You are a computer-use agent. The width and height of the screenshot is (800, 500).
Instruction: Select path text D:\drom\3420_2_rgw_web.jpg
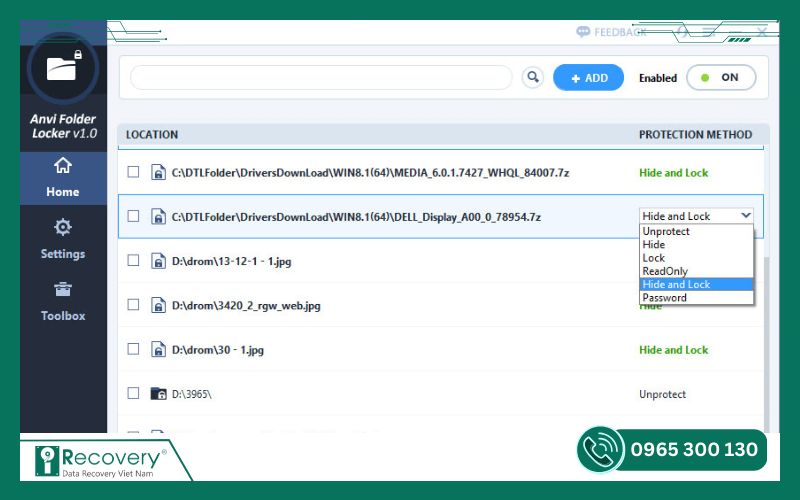pyautogui.click(x=246, y=306)
